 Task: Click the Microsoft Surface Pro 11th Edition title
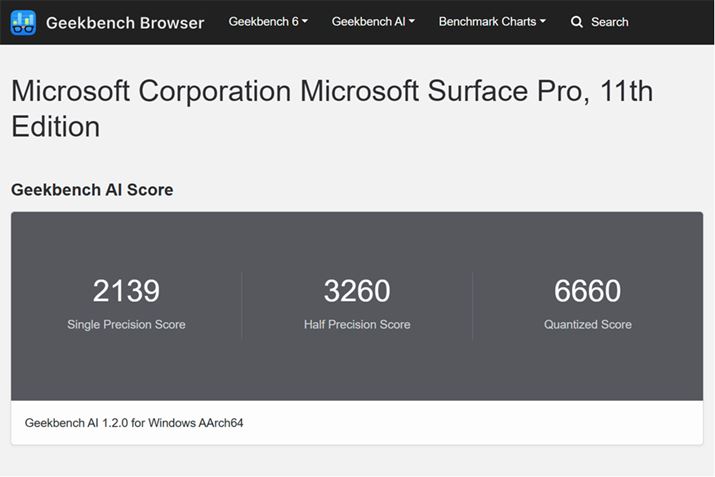point(332,108)
